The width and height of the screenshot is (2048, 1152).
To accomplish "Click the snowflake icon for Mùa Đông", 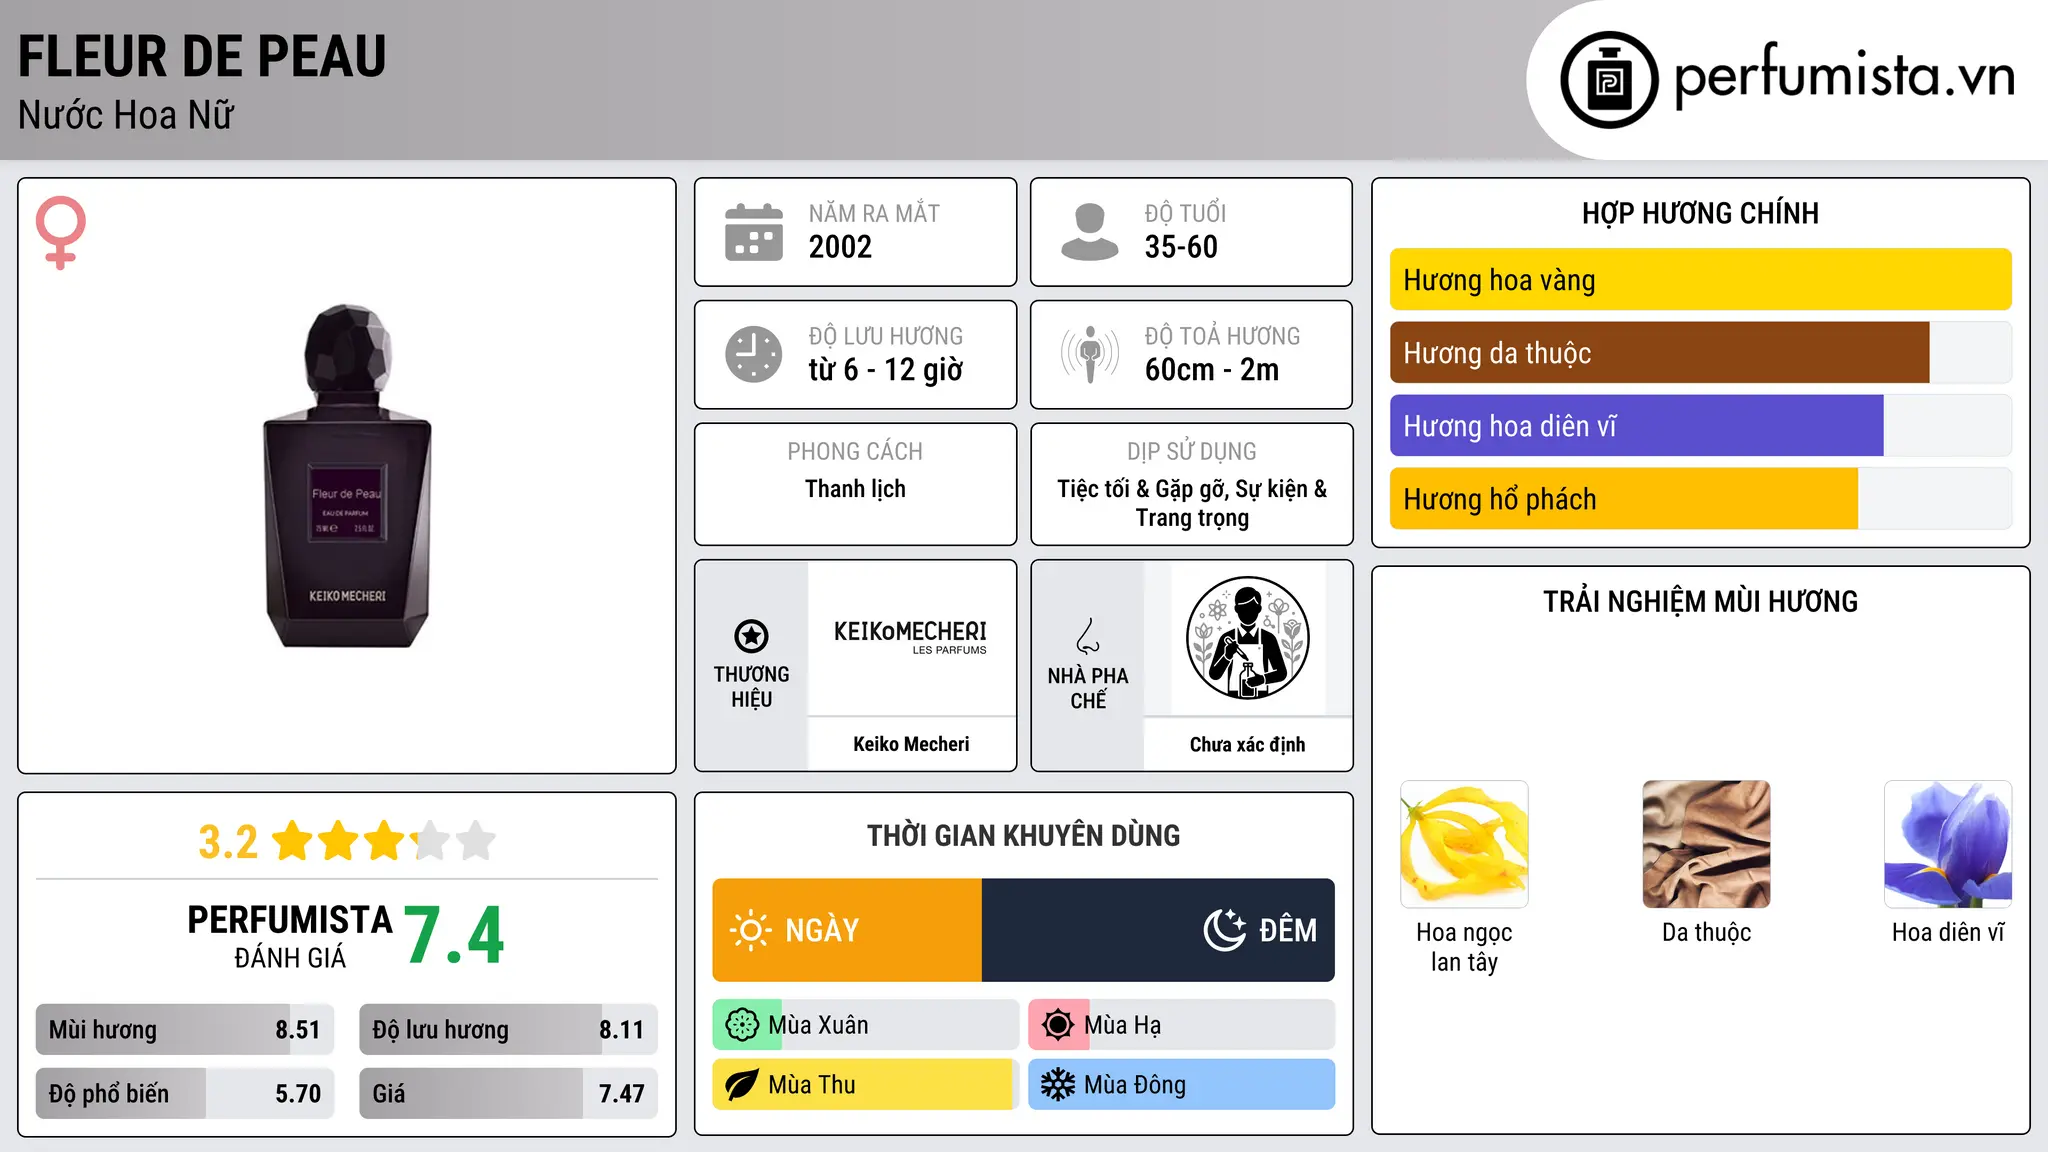I will coord(1058,1085).
